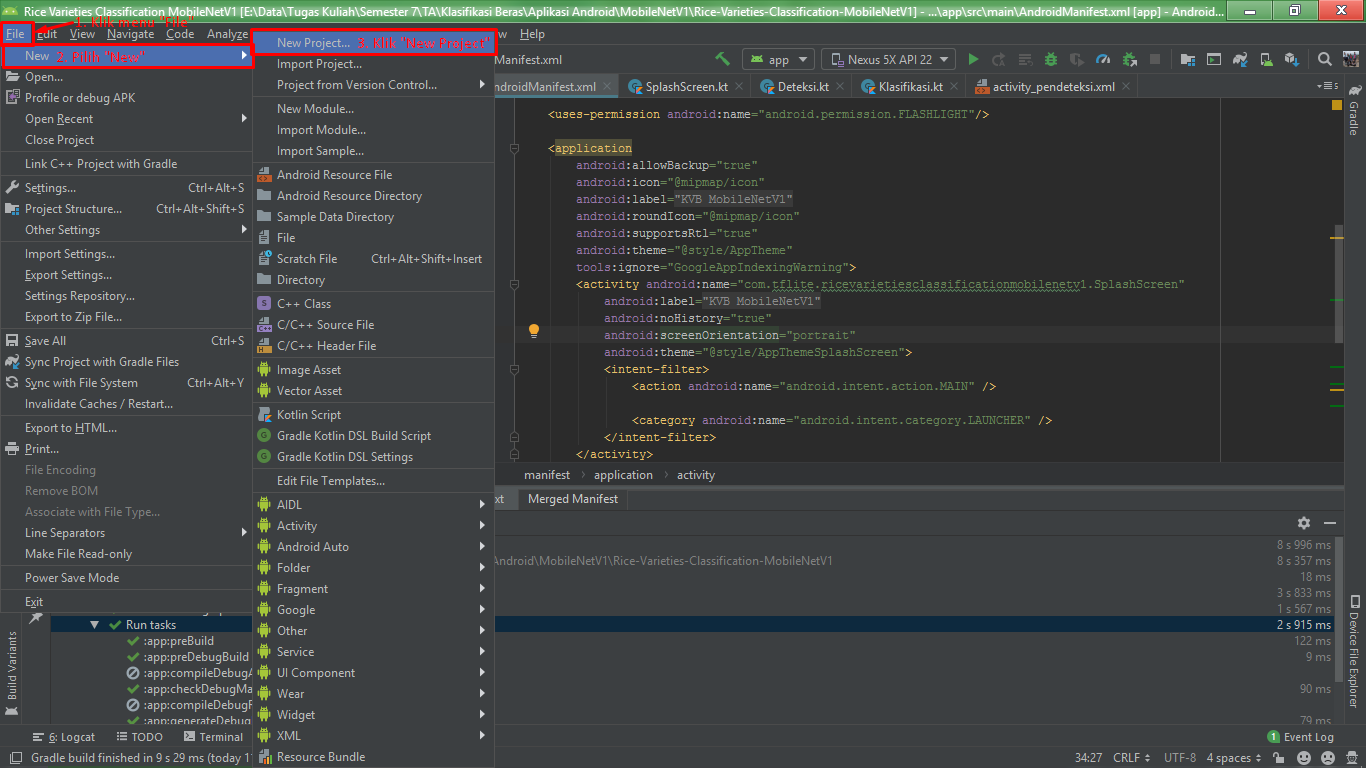Open build panel settings gear
1366x768 pixels.
pyautogui.click(x=1303, y=523)
